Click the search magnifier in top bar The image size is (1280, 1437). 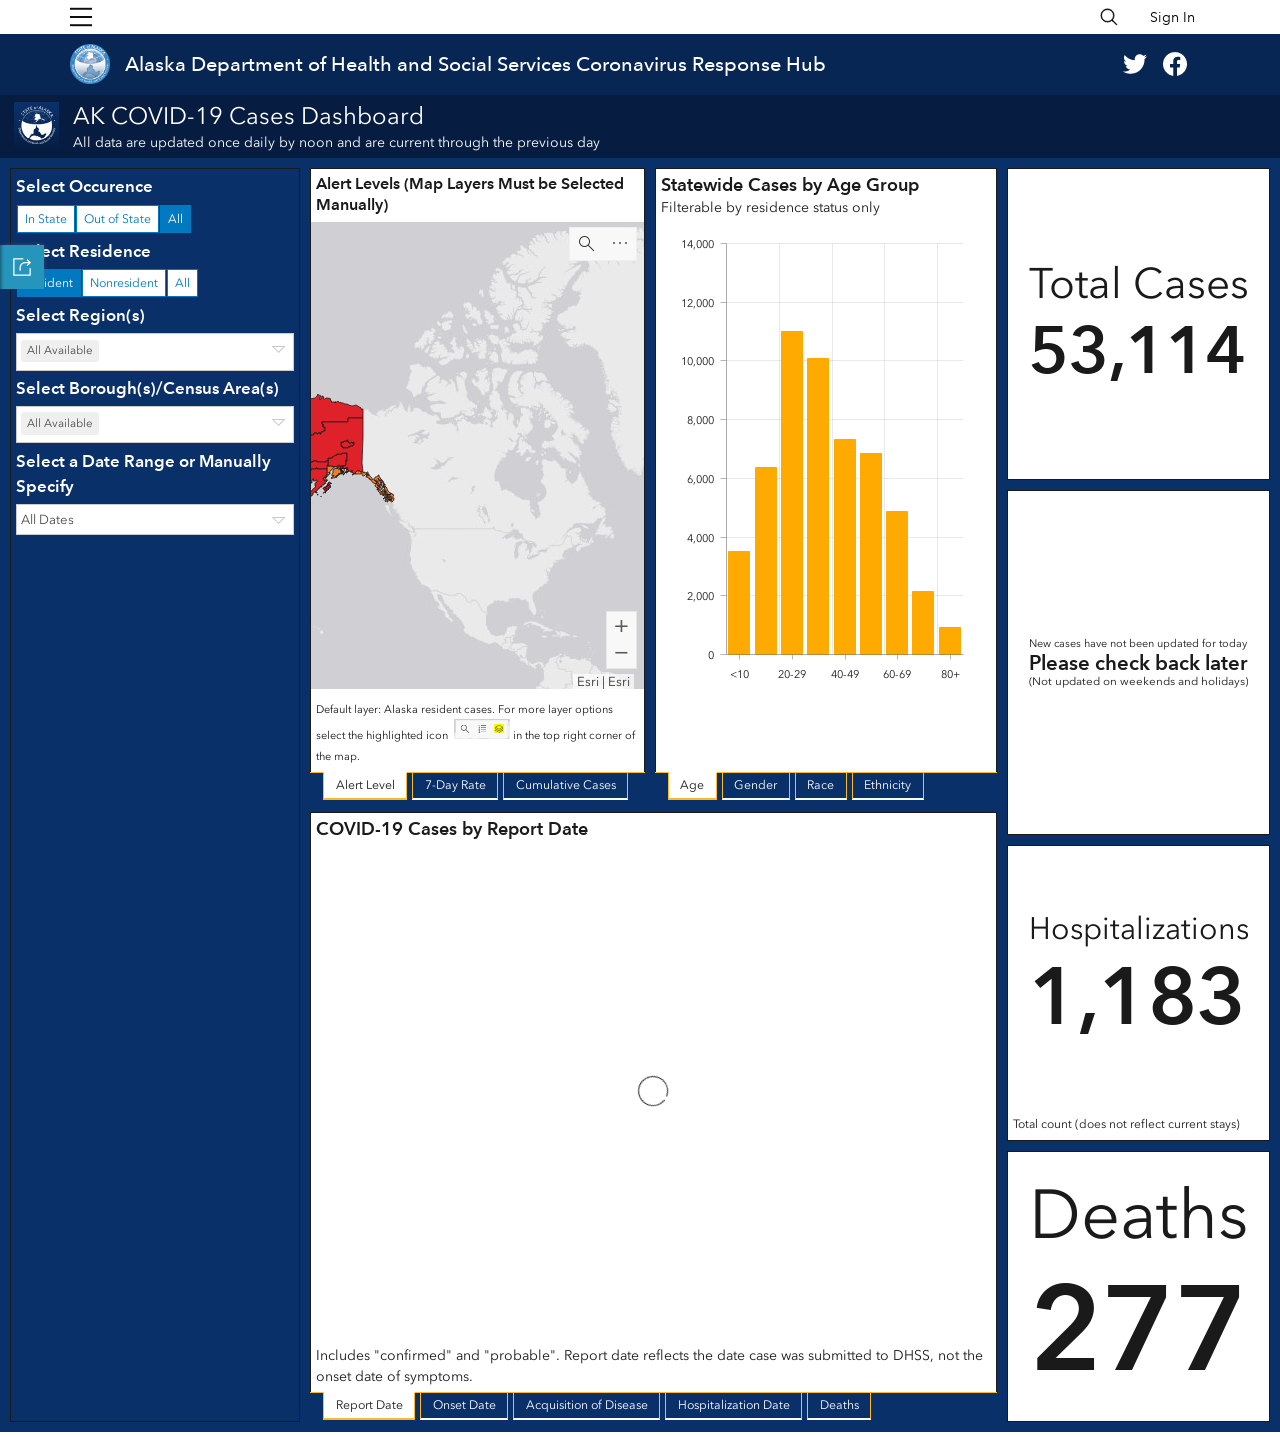[1108, 17]
